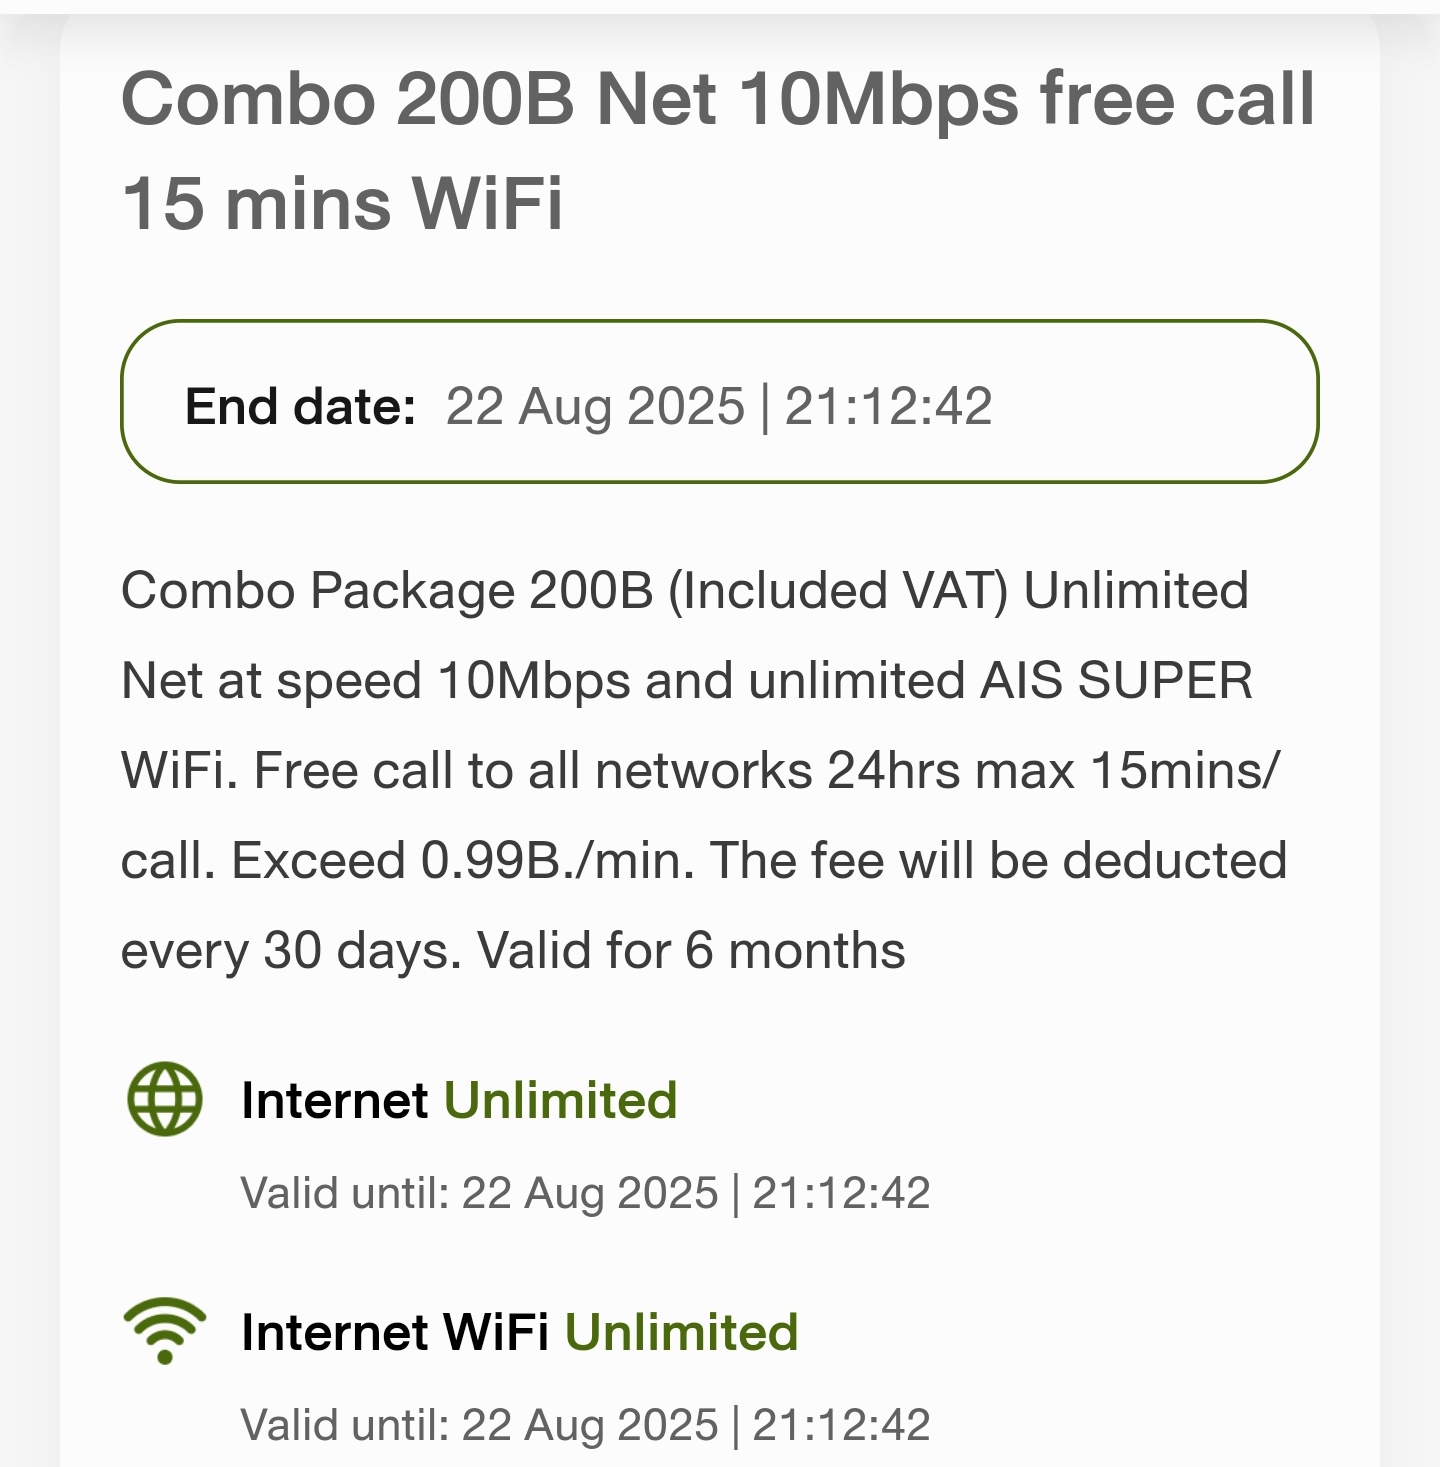Click green 'Unlimited' beside Internet
Screen dimensions: 1440x1467
(x=561, y=1100)
